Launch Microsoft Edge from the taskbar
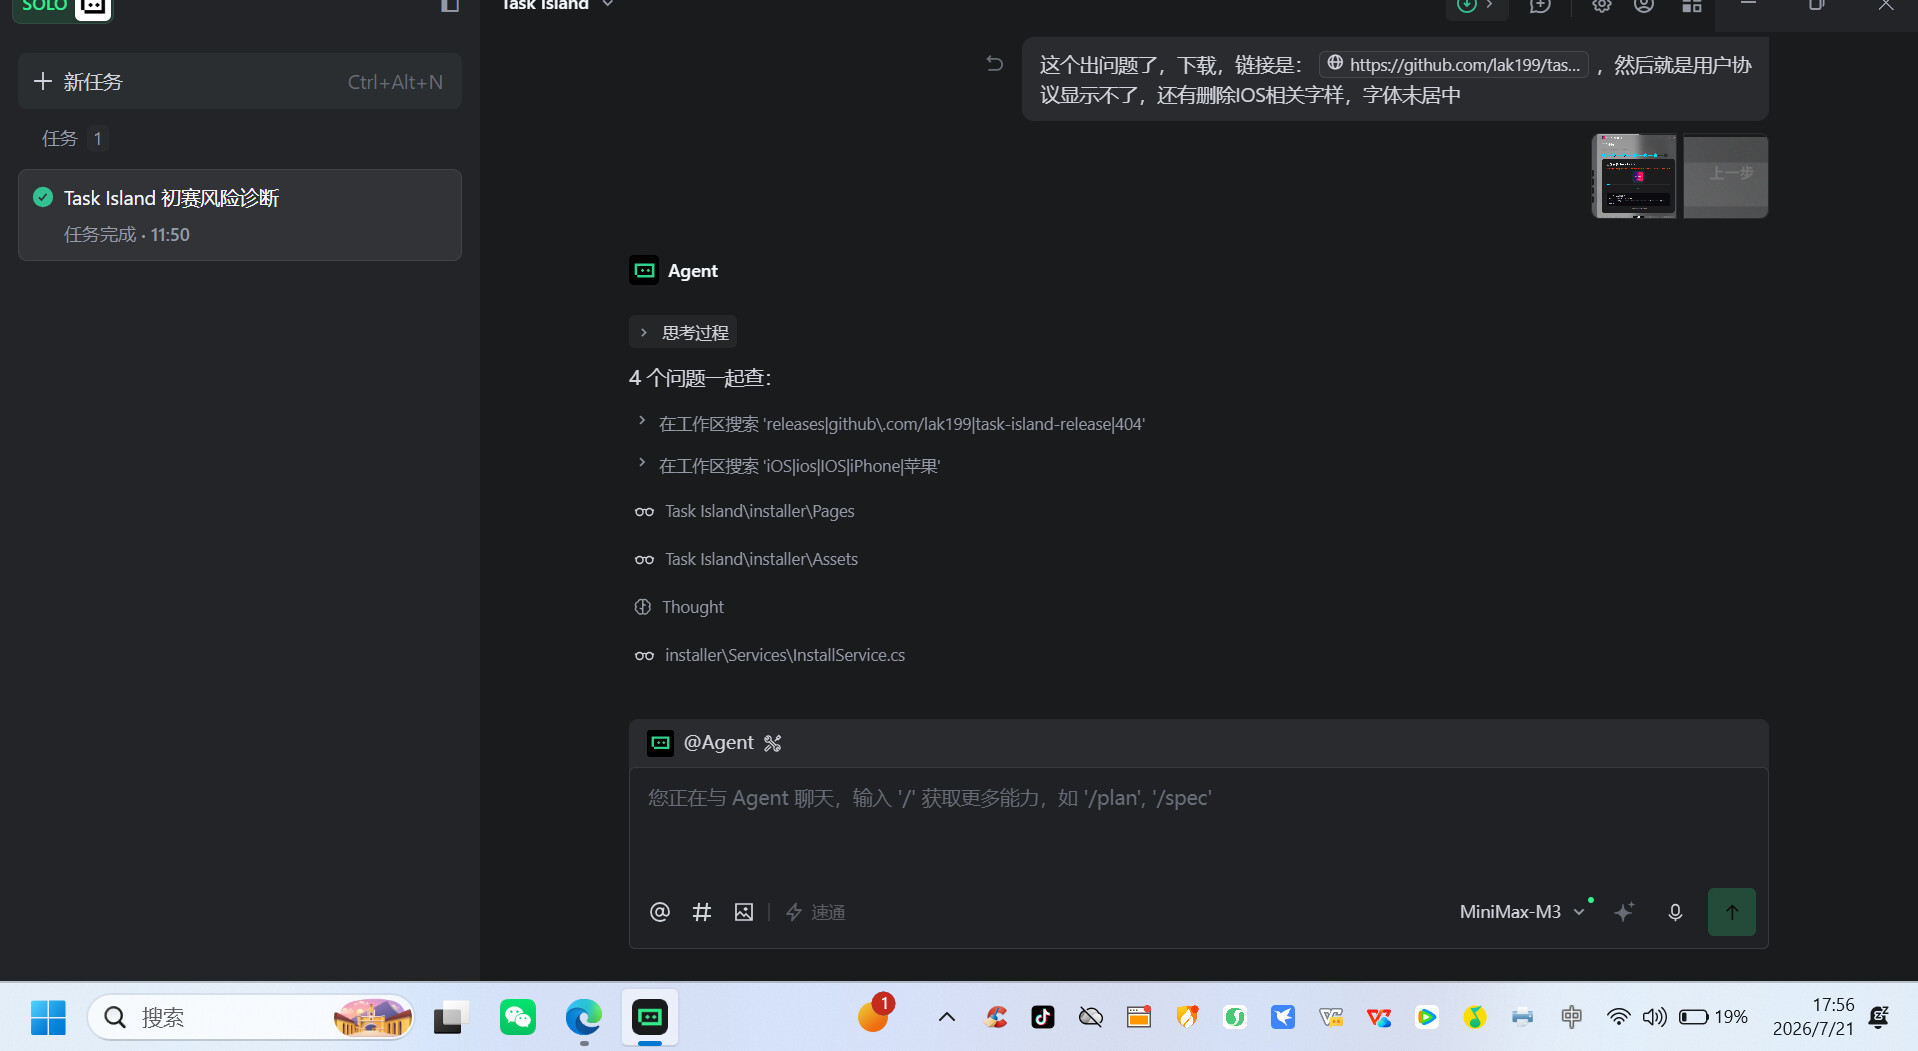The width and height of the screenshot is (1918, 1051). pos(584,1017)
